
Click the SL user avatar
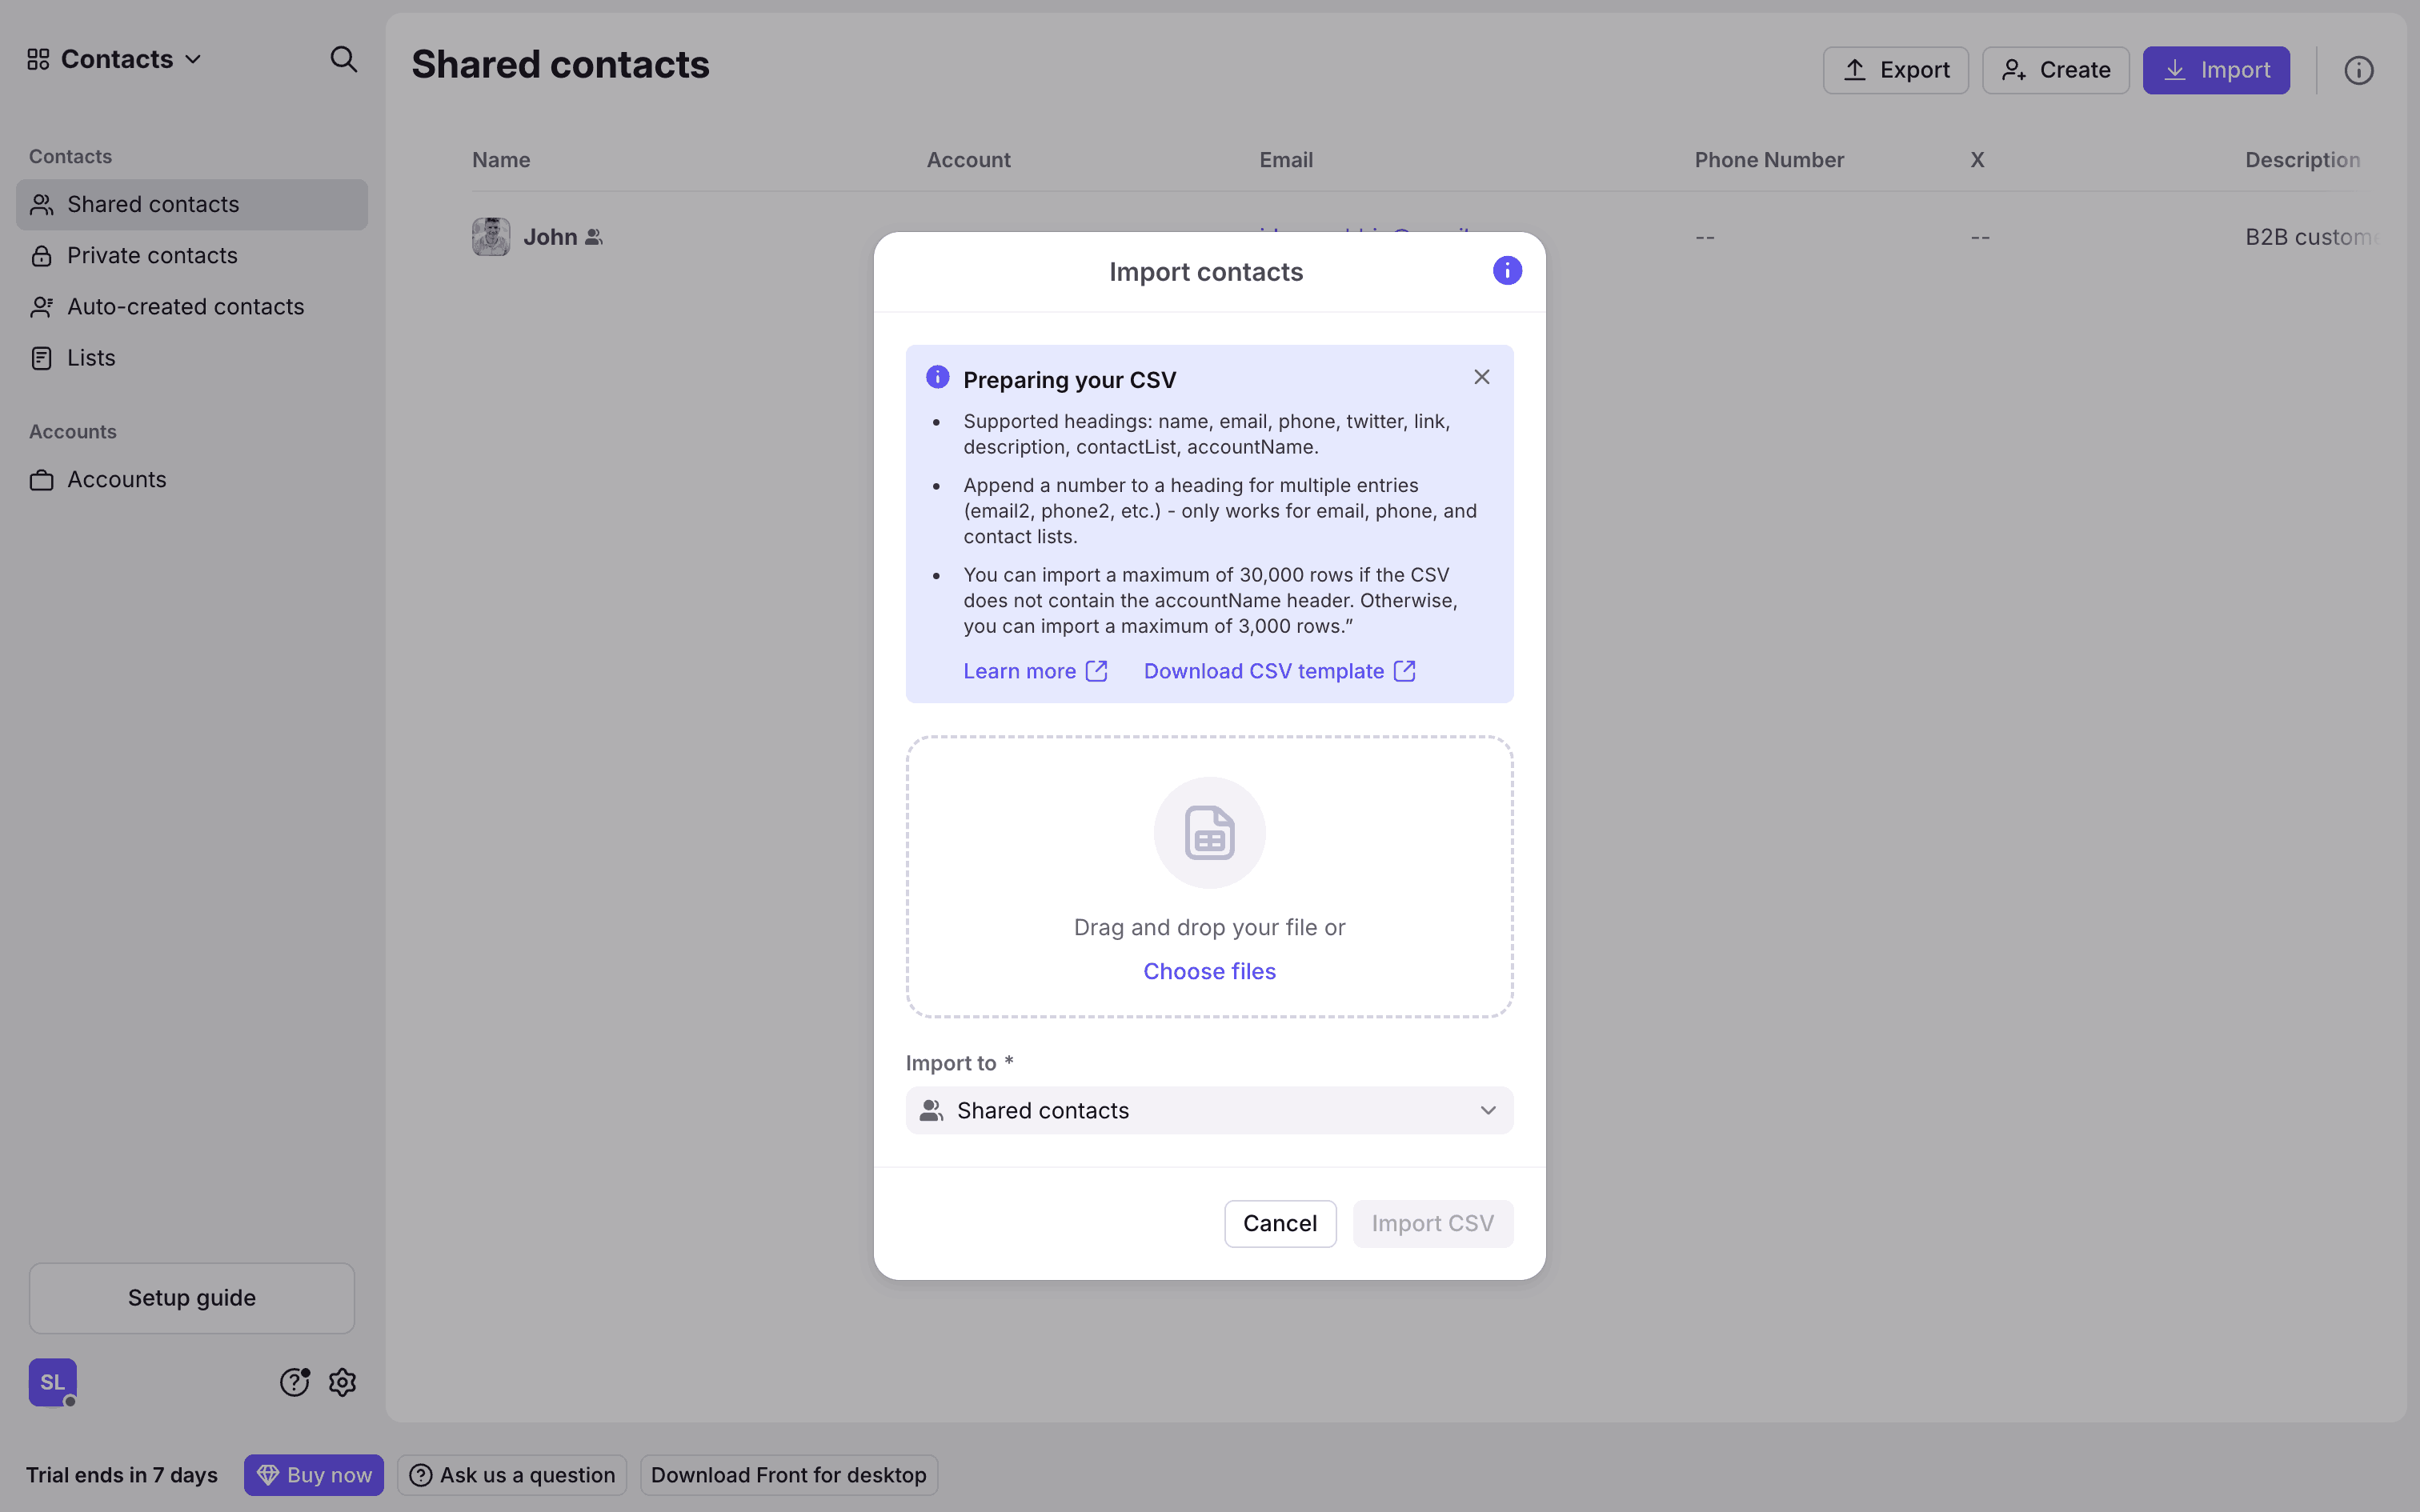coord(52,1382)
